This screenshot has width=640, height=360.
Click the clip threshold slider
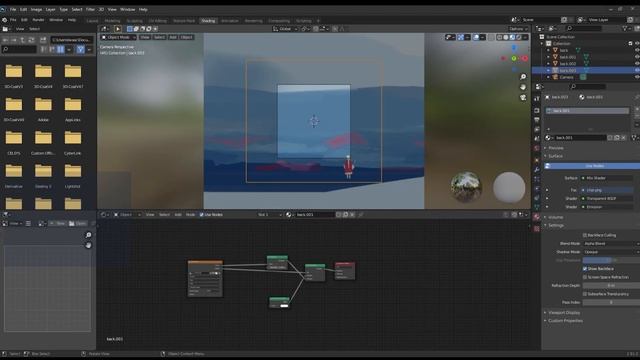611,260
